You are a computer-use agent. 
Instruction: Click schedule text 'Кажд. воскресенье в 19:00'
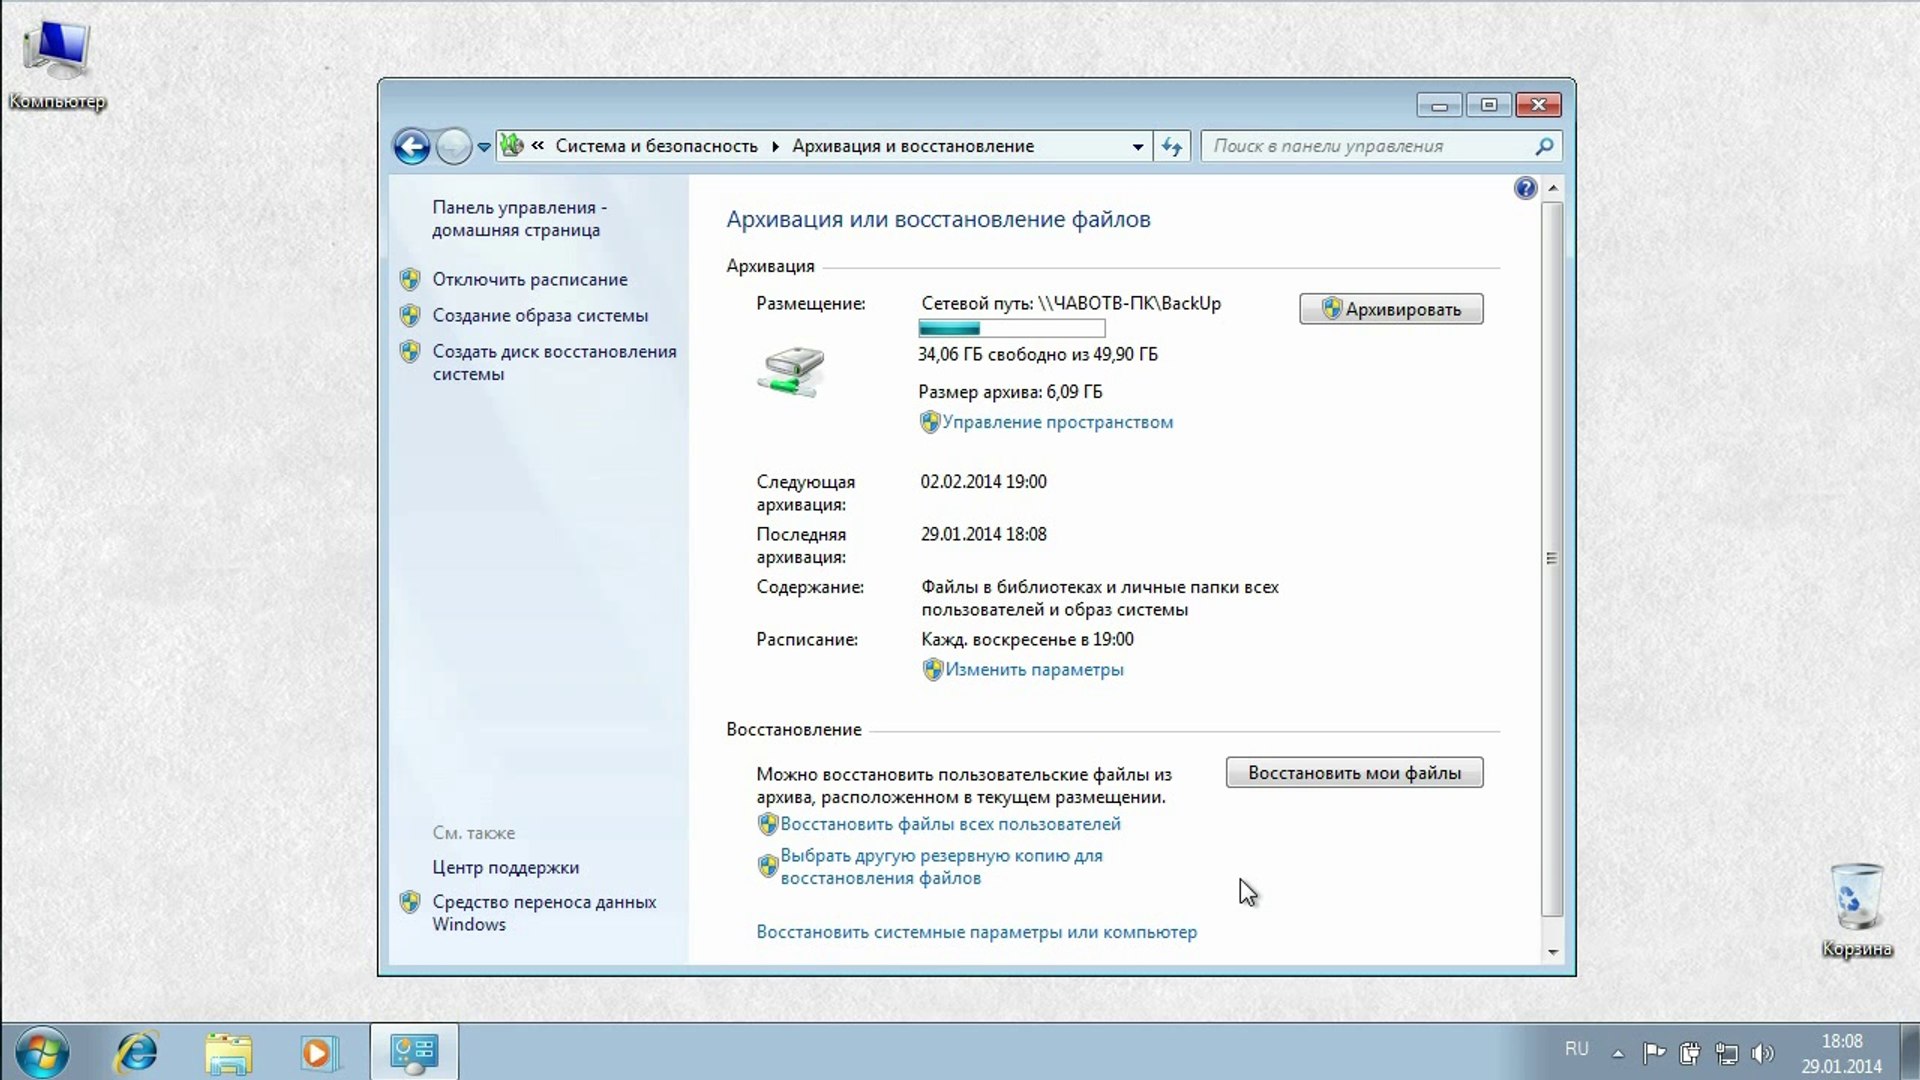(1027, 639)
